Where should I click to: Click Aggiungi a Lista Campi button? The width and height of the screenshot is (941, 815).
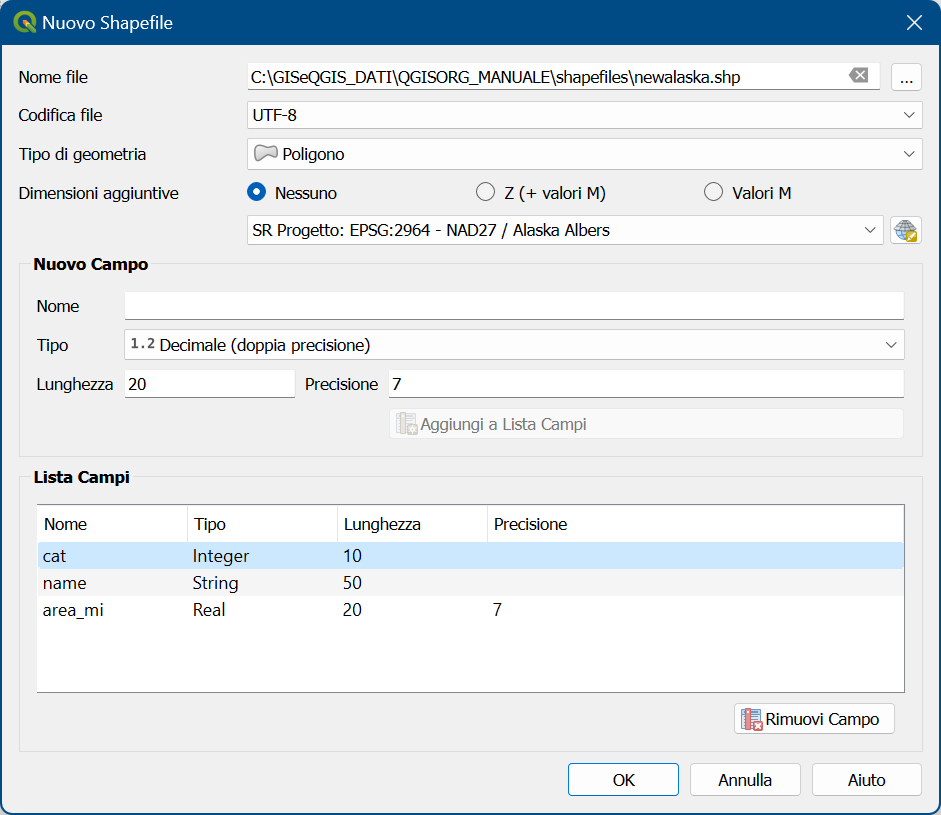(646, 424)
